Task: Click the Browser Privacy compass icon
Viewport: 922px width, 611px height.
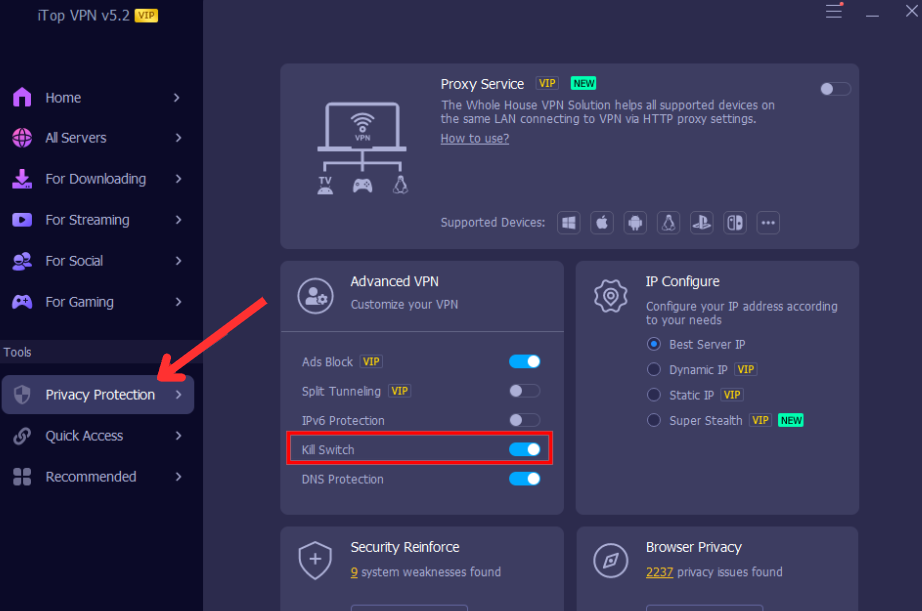Action: click(x=610, y=560)
